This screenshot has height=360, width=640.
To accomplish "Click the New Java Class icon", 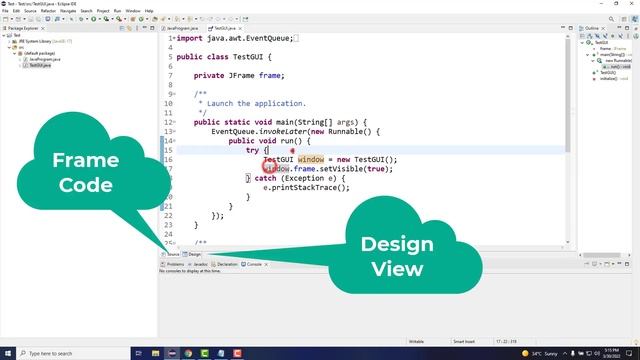I will [x=141, y=19].
